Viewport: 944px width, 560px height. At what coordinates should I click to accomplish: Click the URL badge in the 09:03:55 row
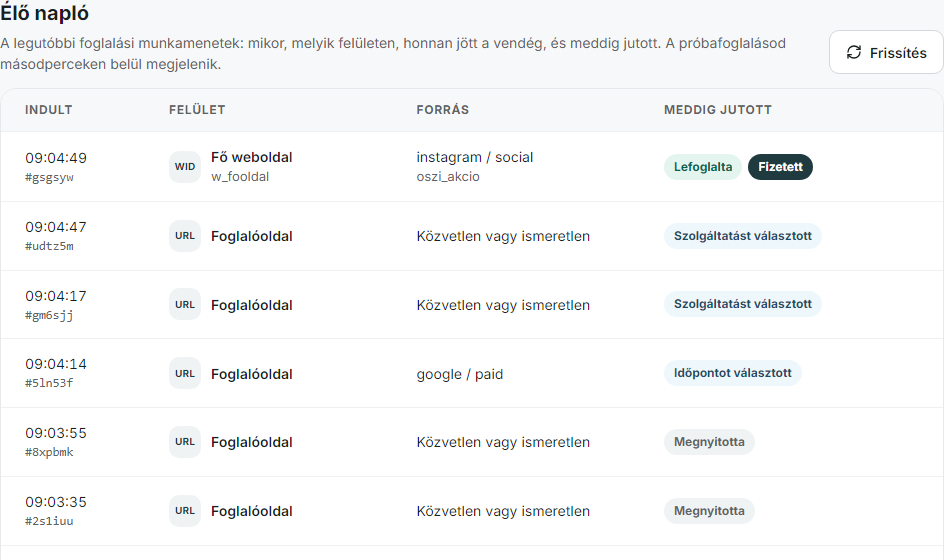pyautogui.click(x=185, y=441)
